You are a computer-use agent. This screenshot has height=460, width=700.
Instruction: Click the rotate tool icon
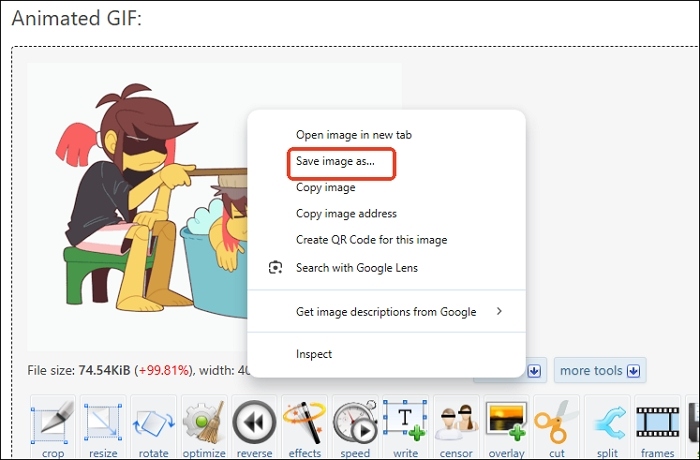(x=153, y=424)
